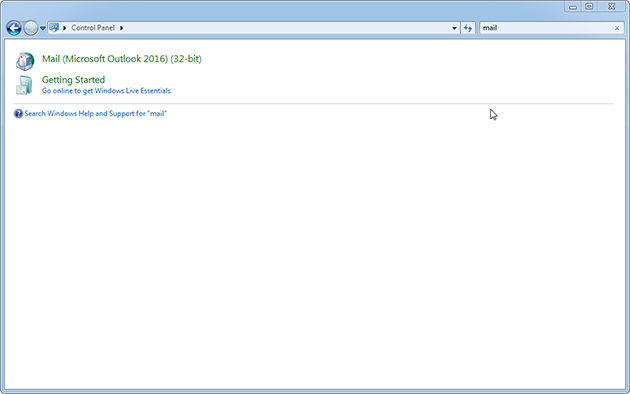This screenshot has height=394, width=630.
Task: Click the Control Panel icon in address bar
Action: pos(54,28)
